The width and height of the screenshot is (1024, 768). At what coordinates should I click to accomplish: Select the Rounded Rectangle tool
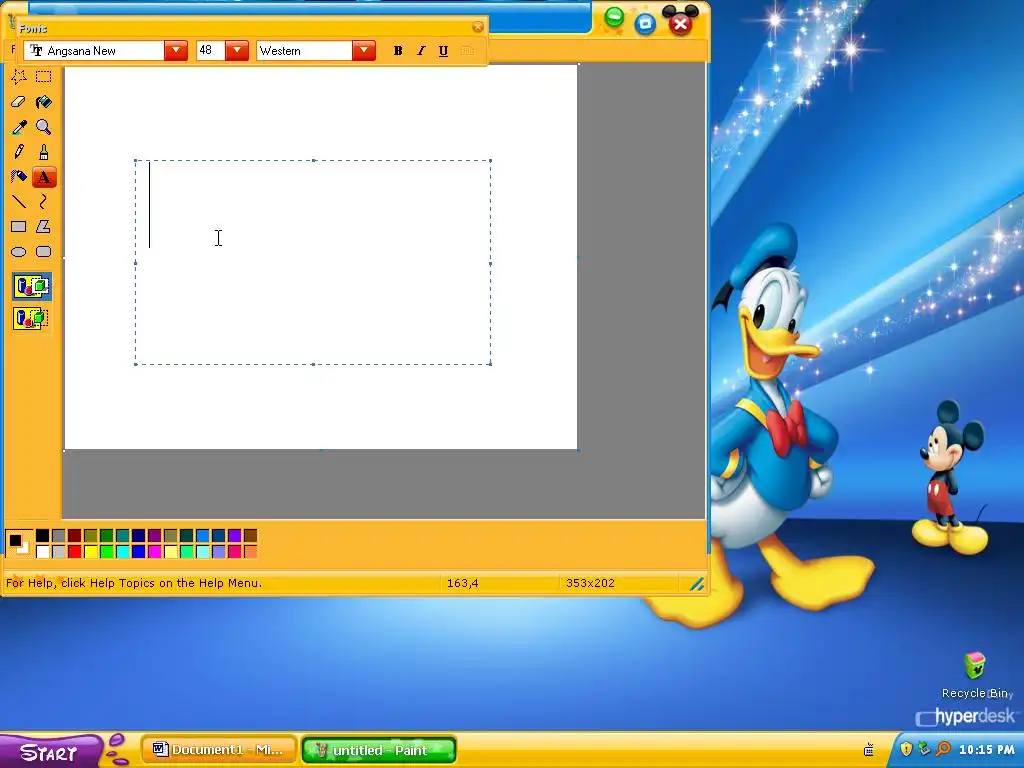44,252
